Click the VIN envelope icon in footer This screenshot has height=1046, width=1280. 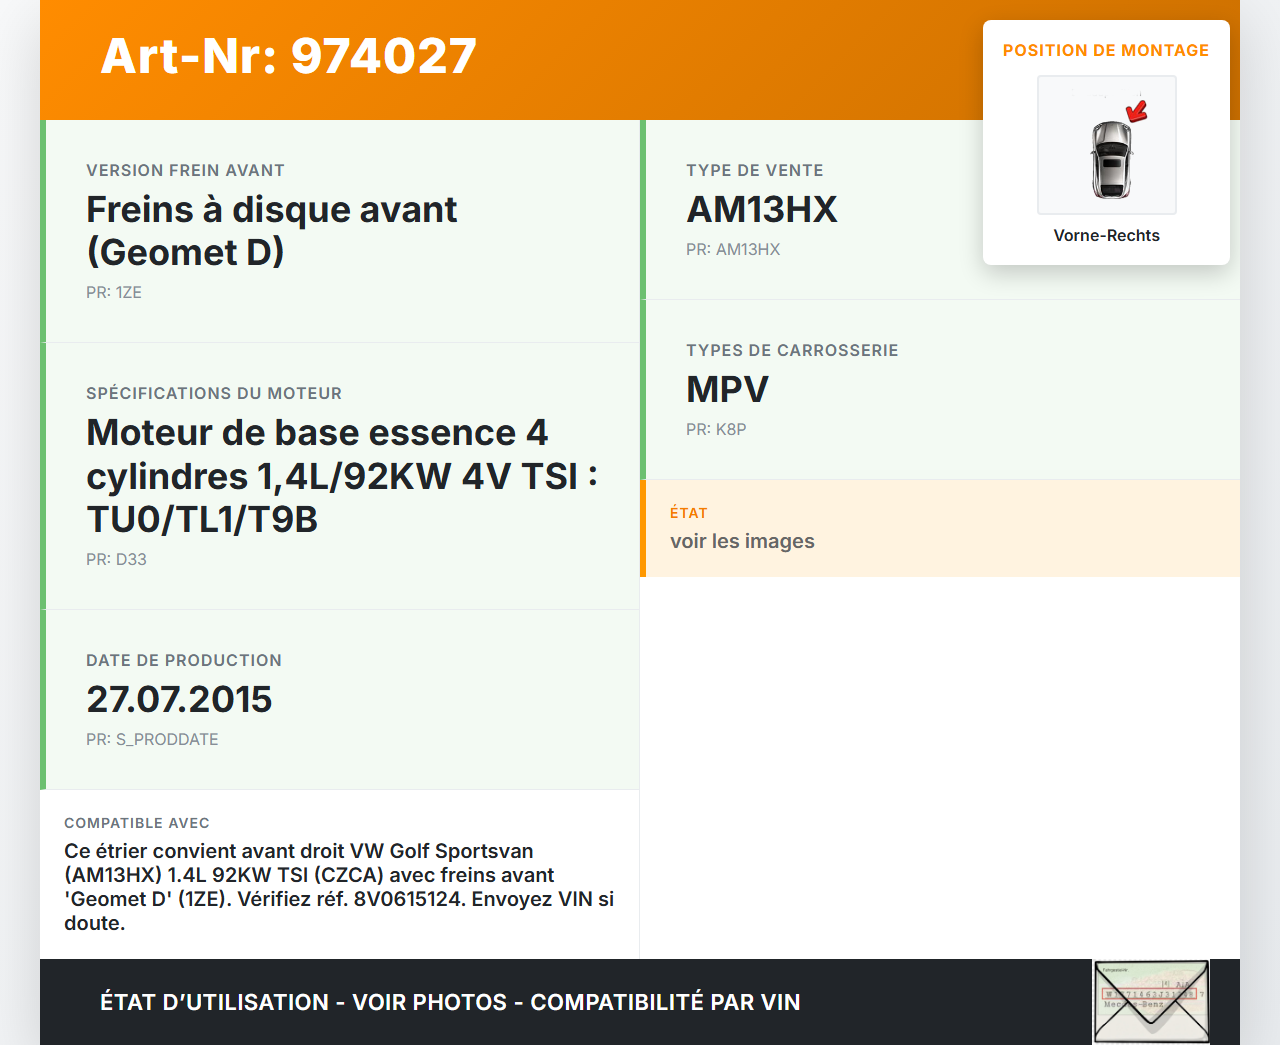tap(1151, 1001)
